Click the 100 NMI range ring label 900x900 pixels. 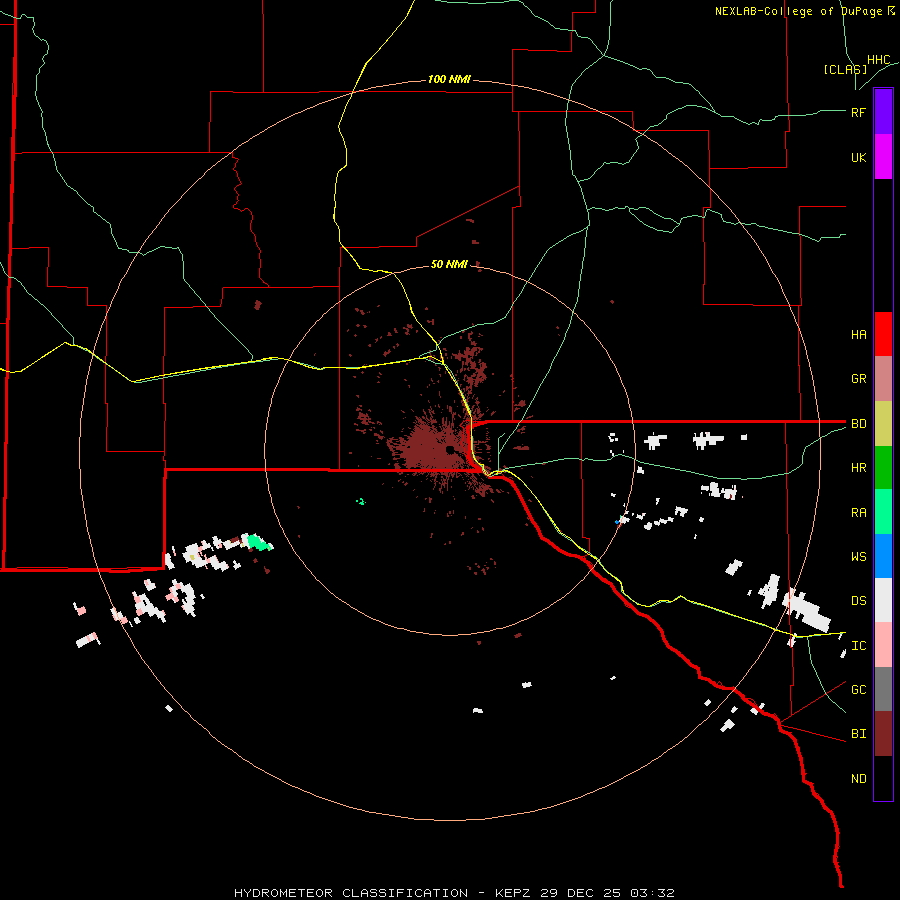pyautogui.click(x=449, y=79)
